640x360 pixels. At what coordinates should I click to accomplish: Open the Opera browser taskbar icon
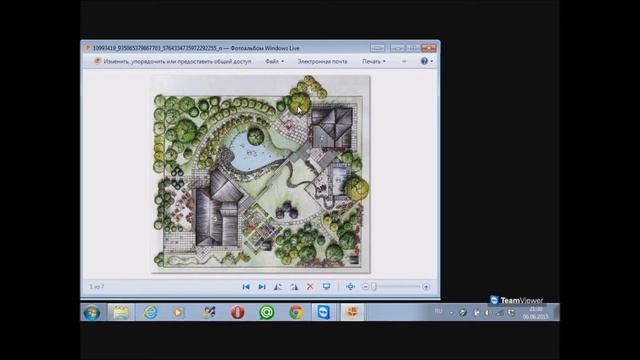coord(238,313)
